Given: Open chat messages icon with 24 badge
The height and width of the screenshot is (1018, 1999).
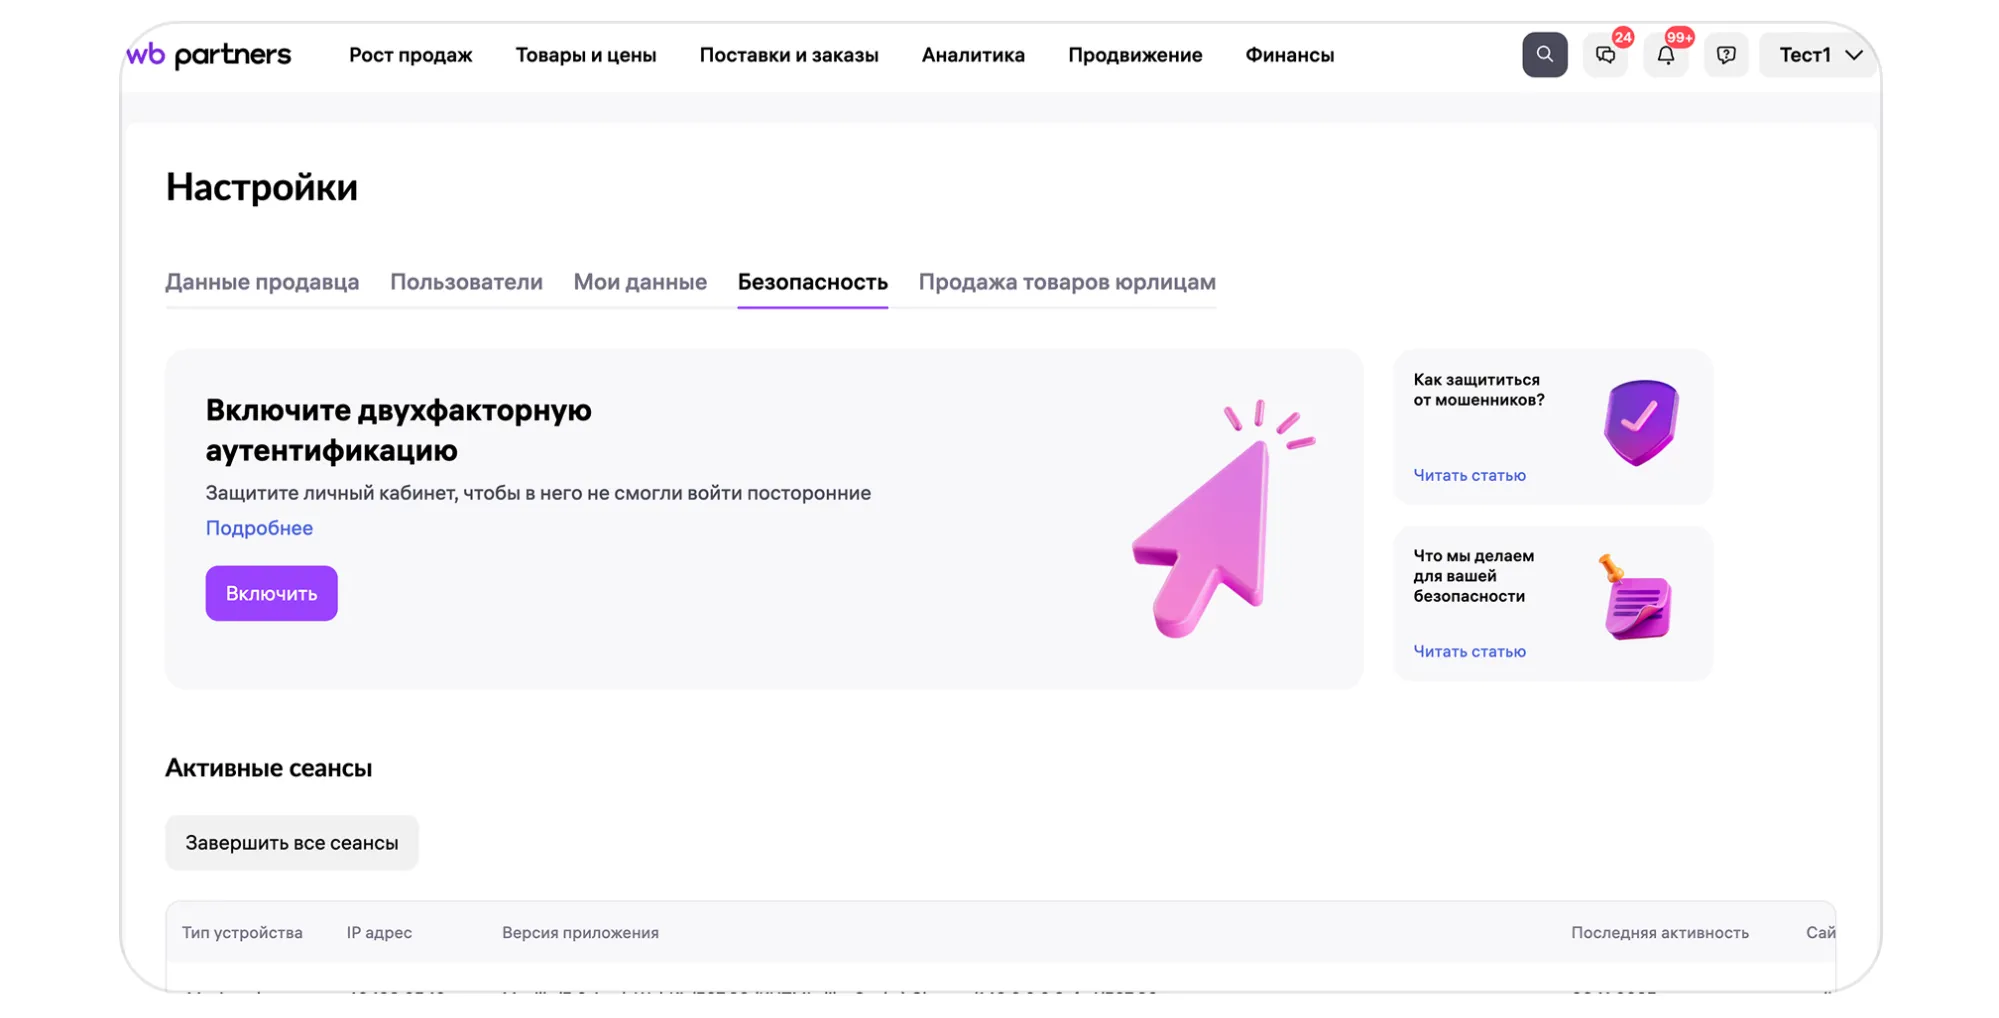Looking at the screenshot, I should [1605, 55].
